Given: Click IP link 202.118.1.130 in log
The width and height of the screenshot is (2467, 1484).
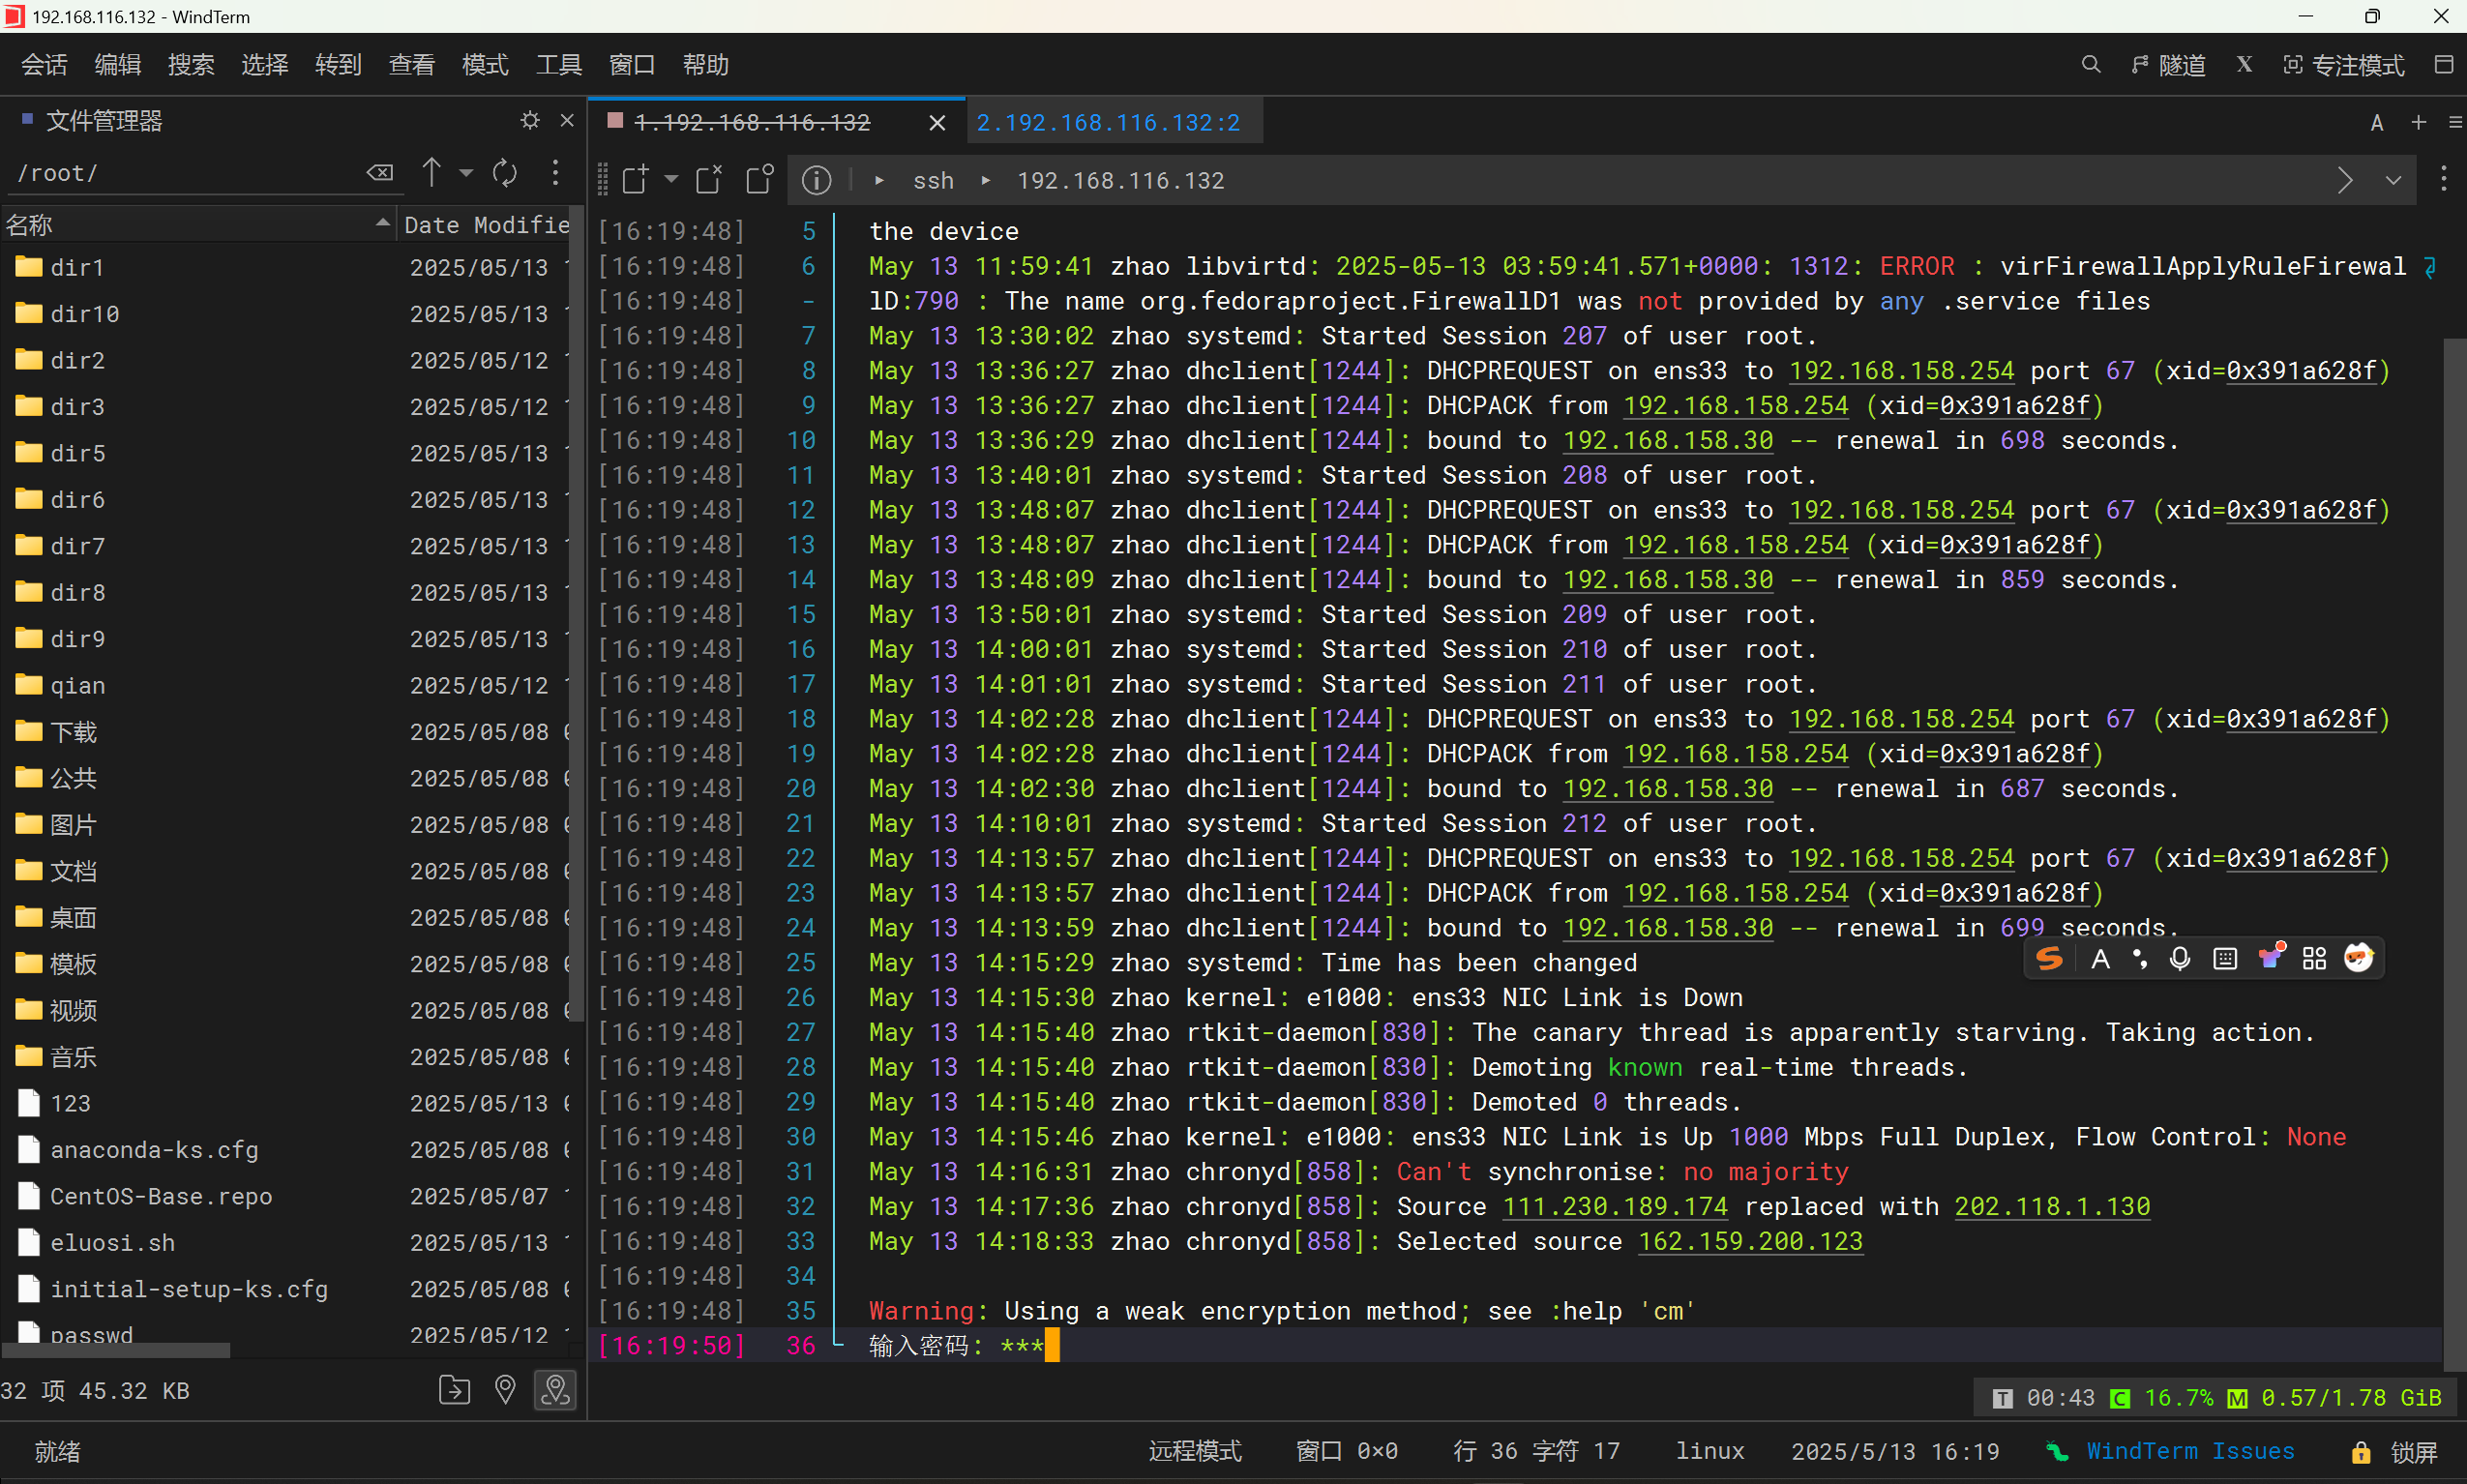Looking at the screenshot, I should [x=2052, y=1206].
